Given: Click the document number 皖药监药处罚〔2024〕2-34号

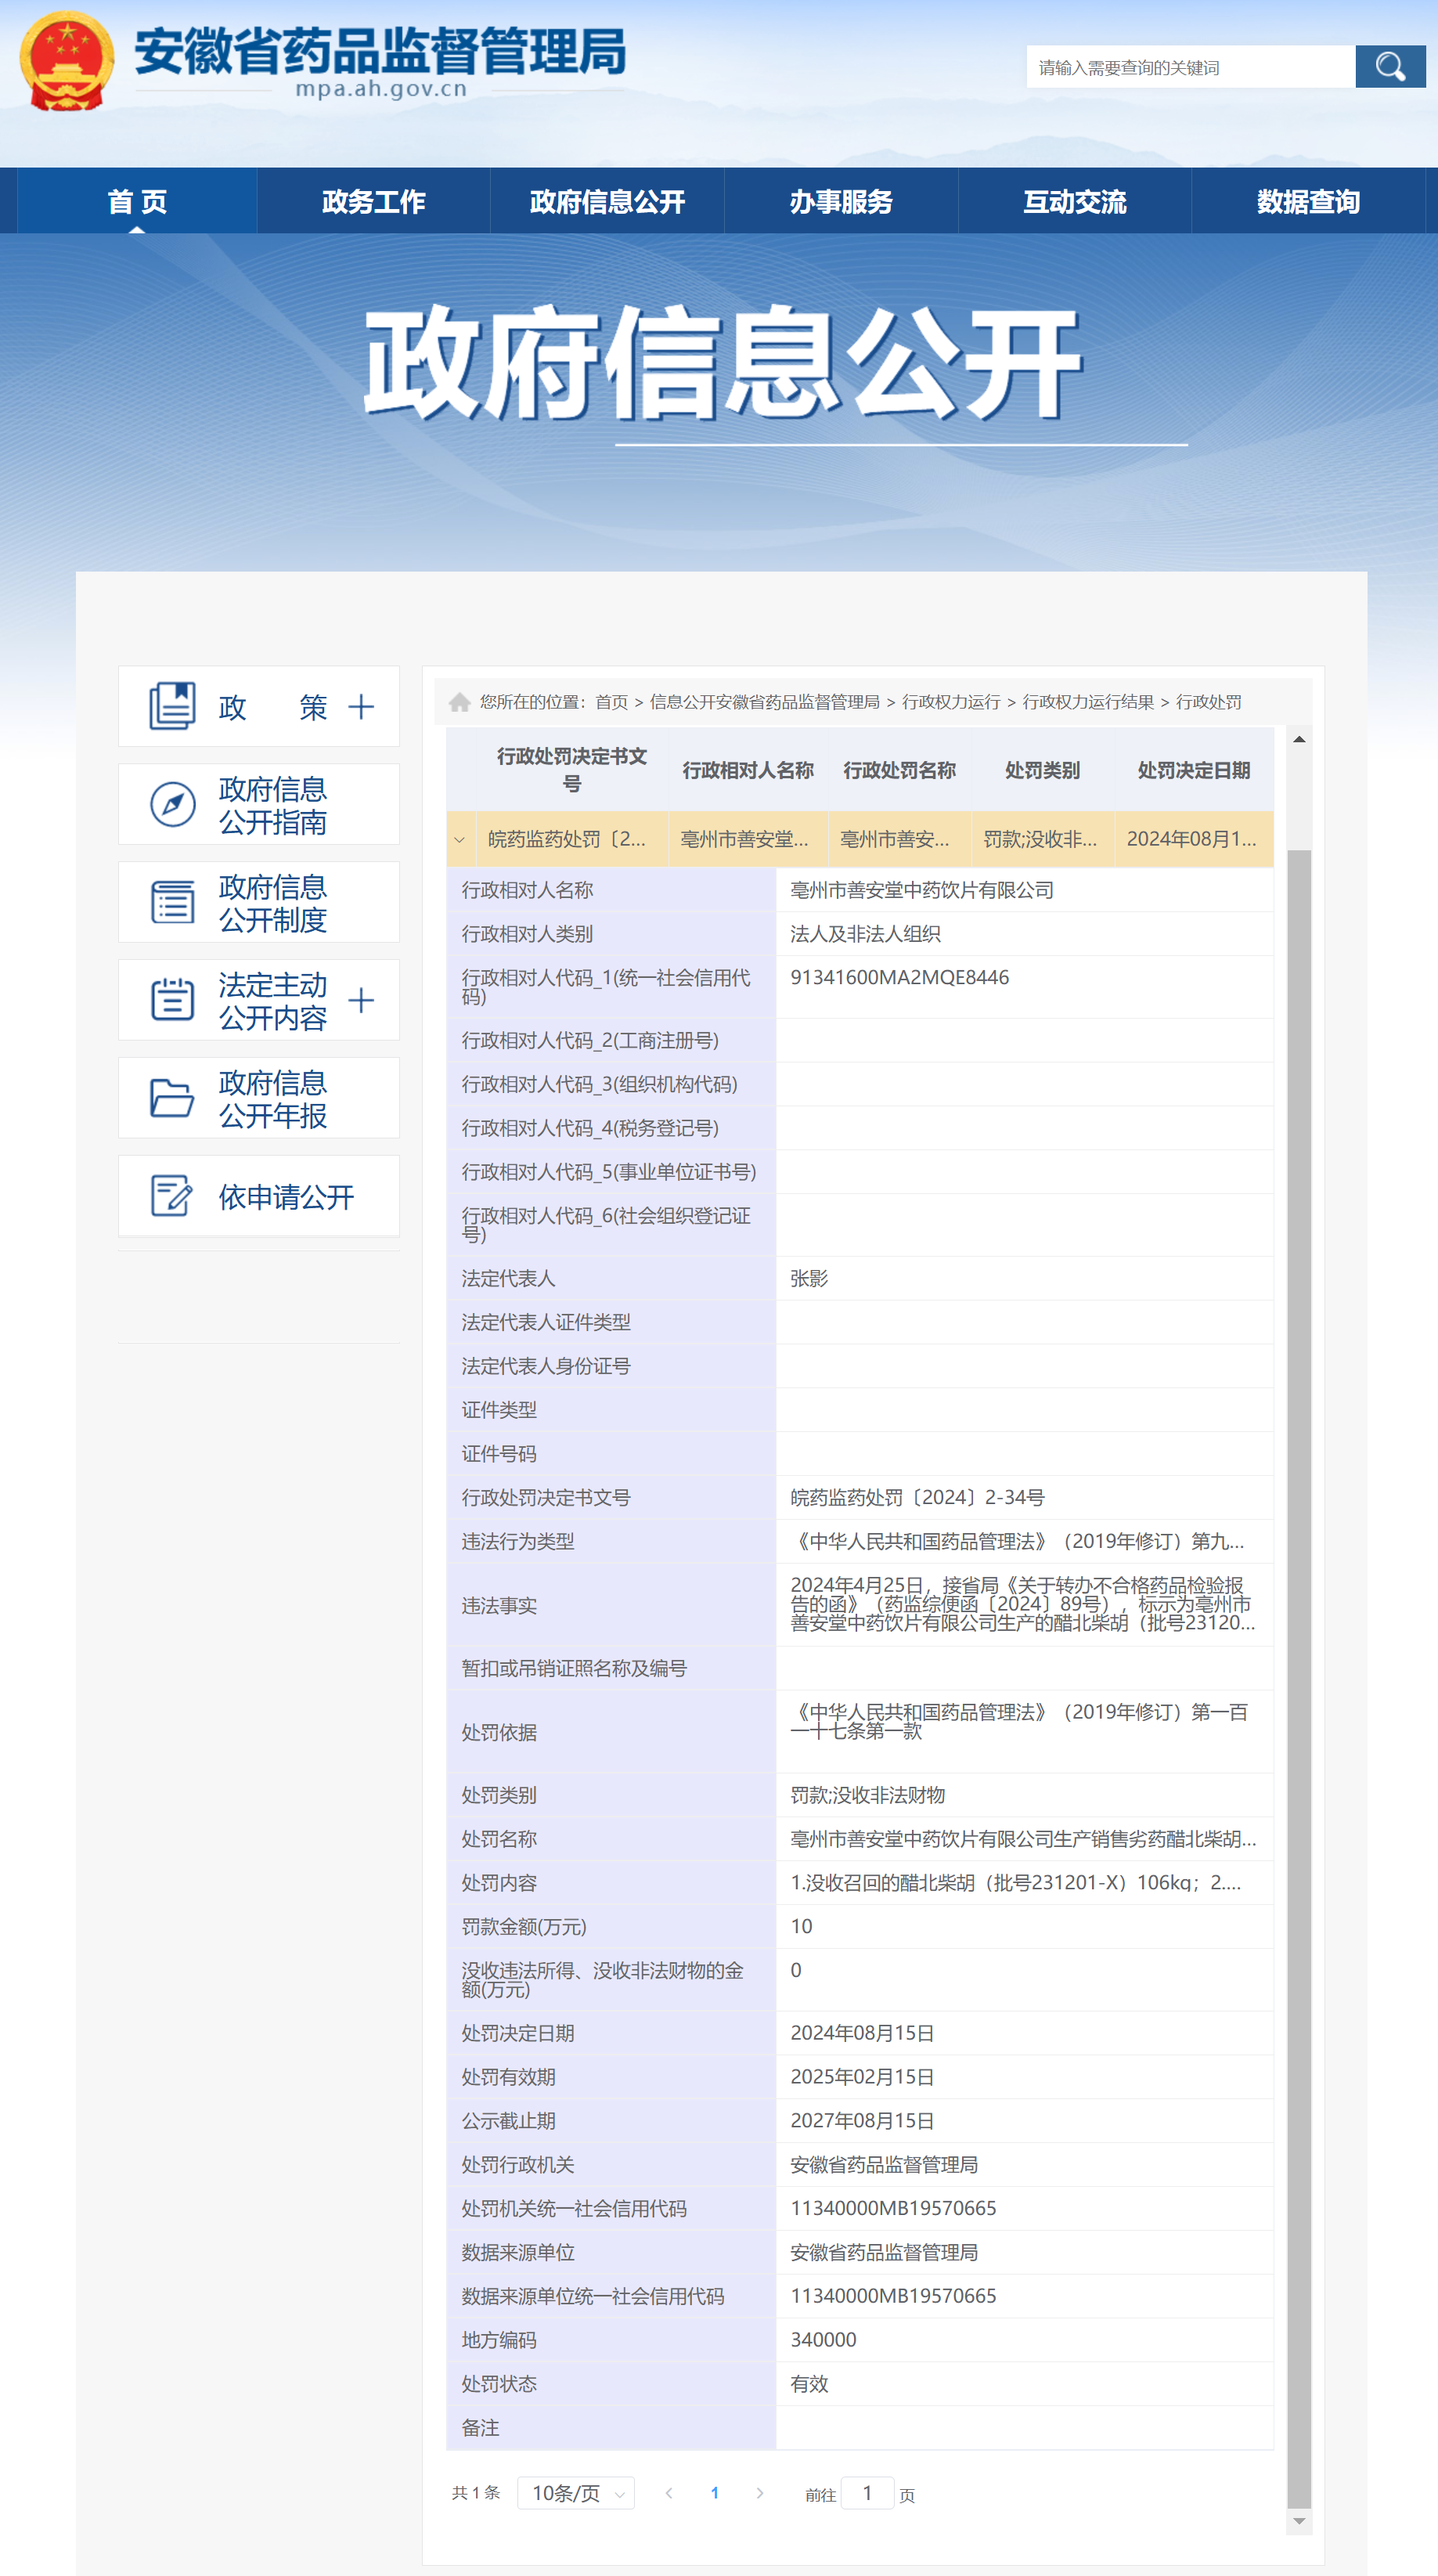Looking at the screenshot, I should point(917,1497).
